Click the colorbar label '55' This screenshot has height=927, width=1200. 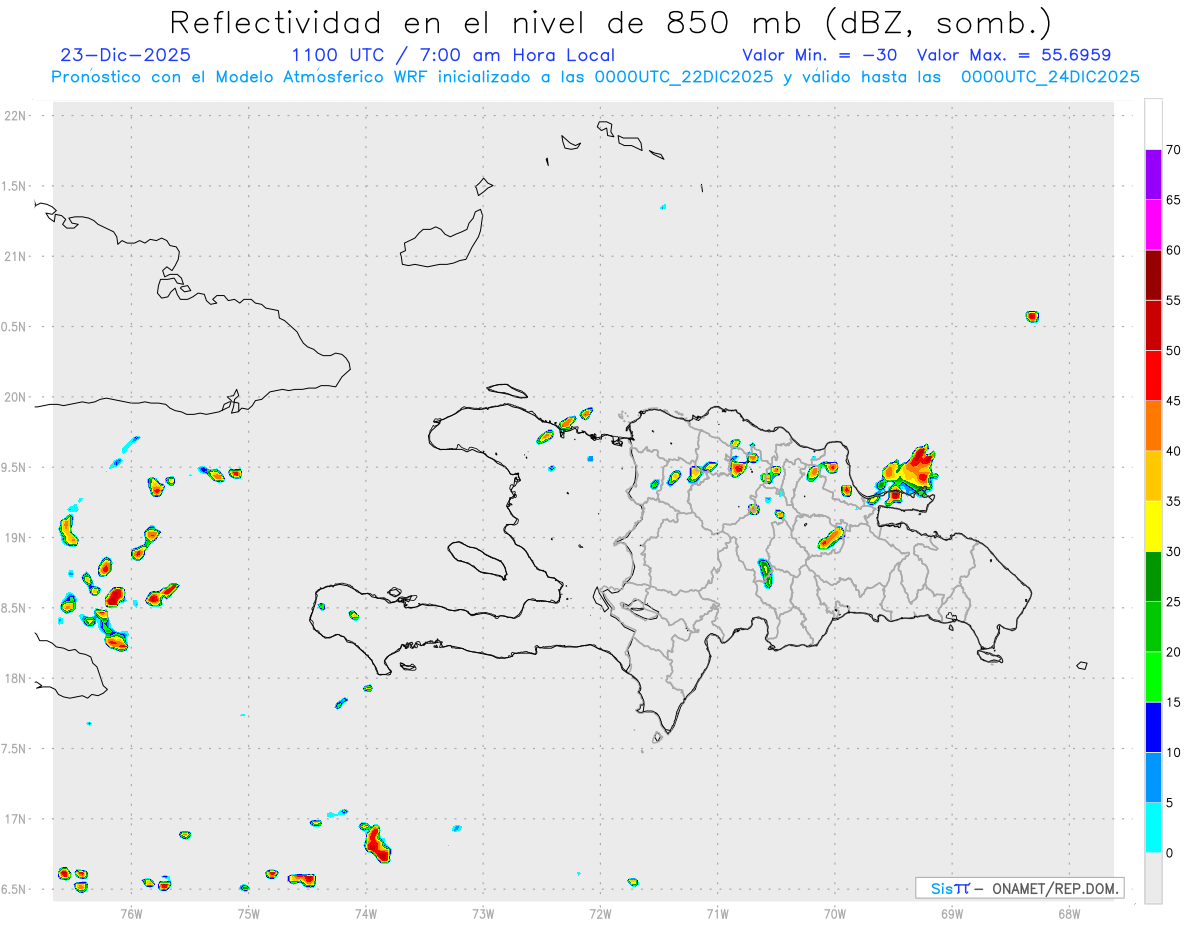pyautogui.click(x=1174, y=300)
